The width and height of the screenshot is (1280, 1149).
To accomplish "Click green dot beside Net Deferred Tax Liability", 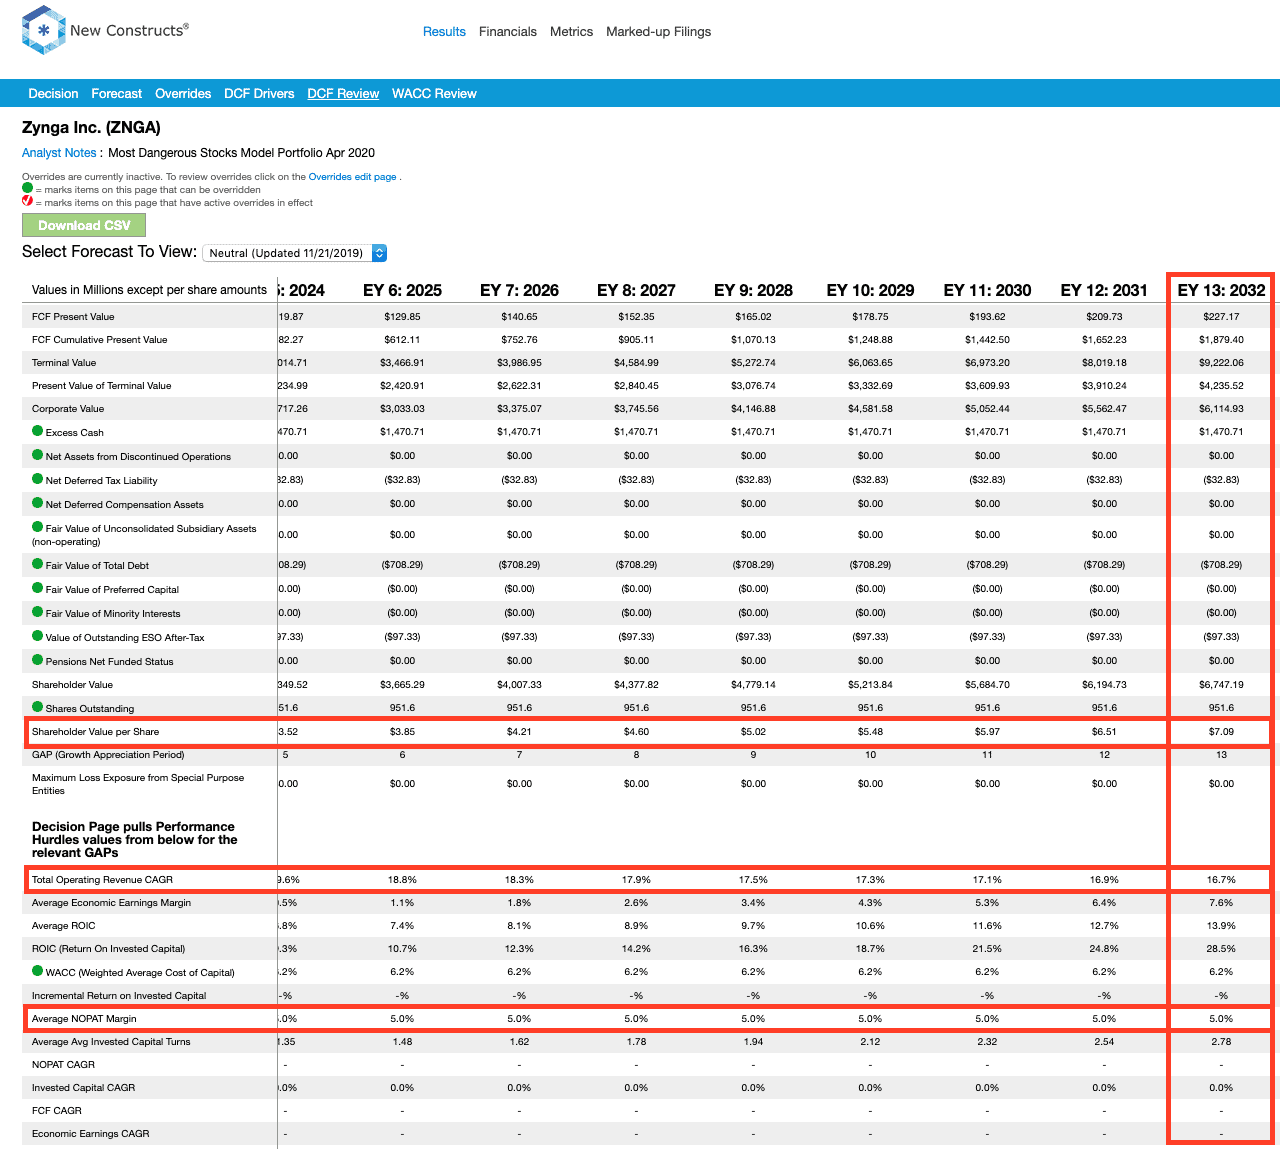I will tap(37, 479).
